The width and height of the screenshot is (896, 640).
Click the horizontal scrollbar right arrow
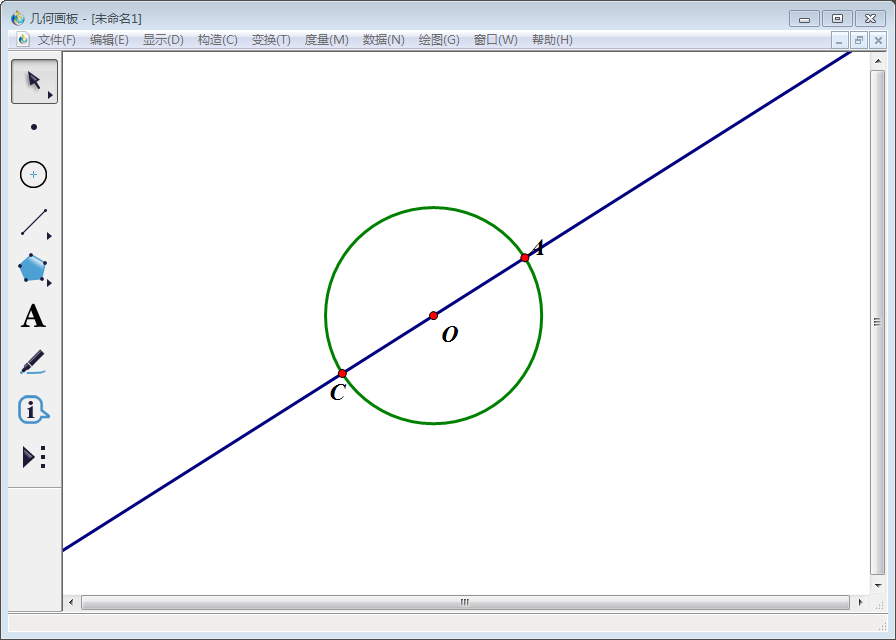tap(860, 602)
